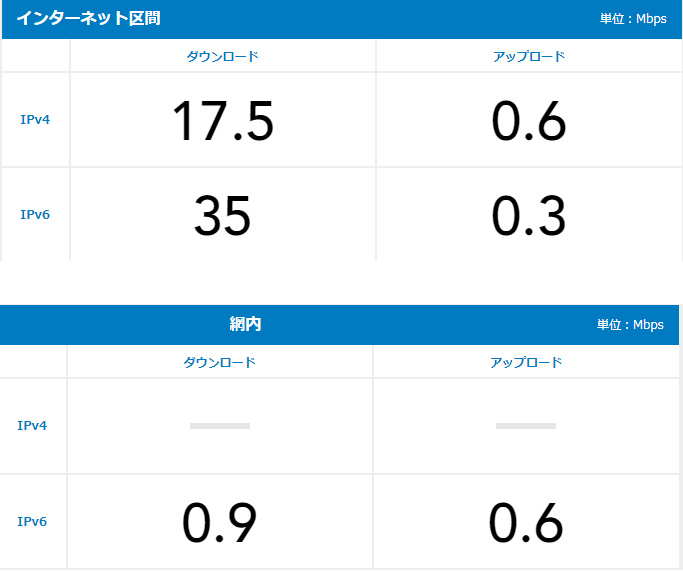
Task: Click the 17.5 IPv4 download value
Action: tap(222, 121)
